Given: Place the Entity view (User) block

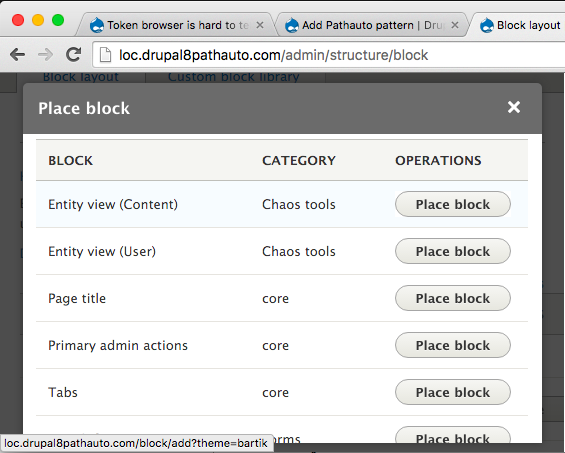Looking at the screenshot, I should 453,251.
